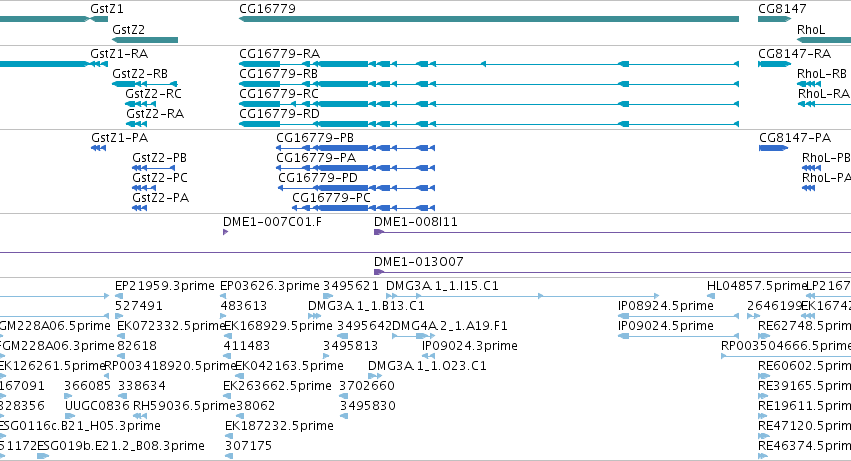Select the 82618 feature label

click(137, 346)
